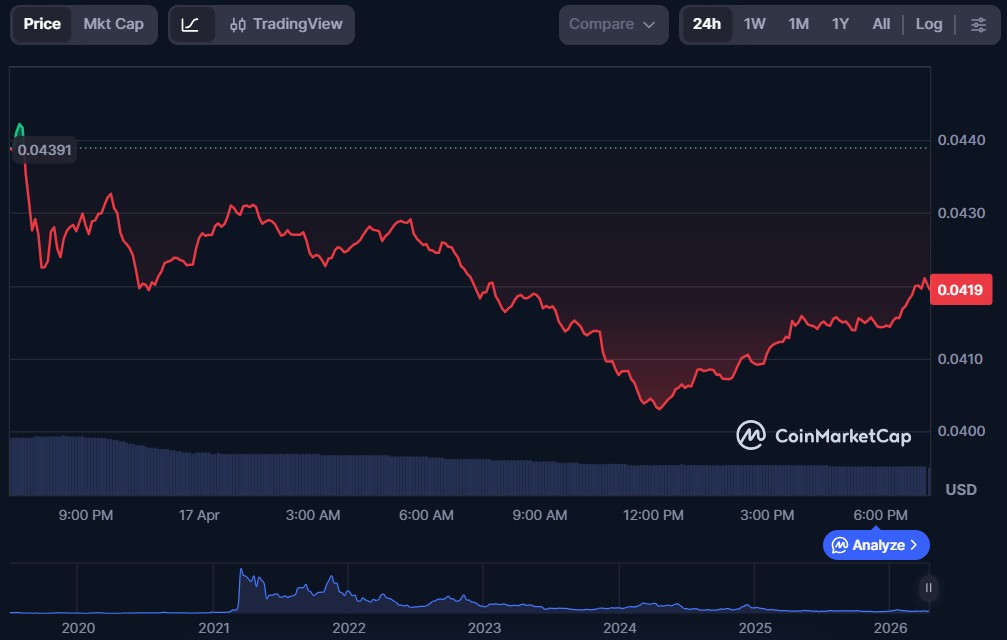Switch chart to Mkt Cap view
Viewport: 1007px width, 640px height.
(113, 24)
